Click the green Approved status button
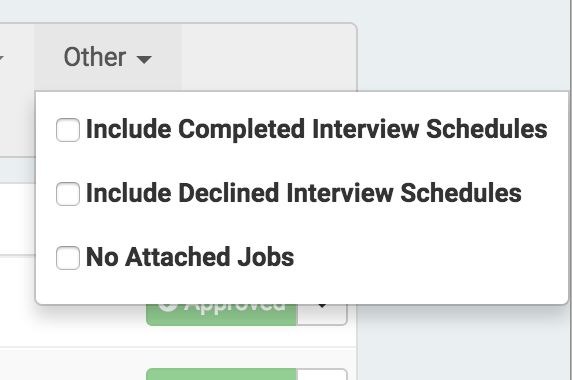The height and width of the screenshot is (380, 572). point(221,314)
